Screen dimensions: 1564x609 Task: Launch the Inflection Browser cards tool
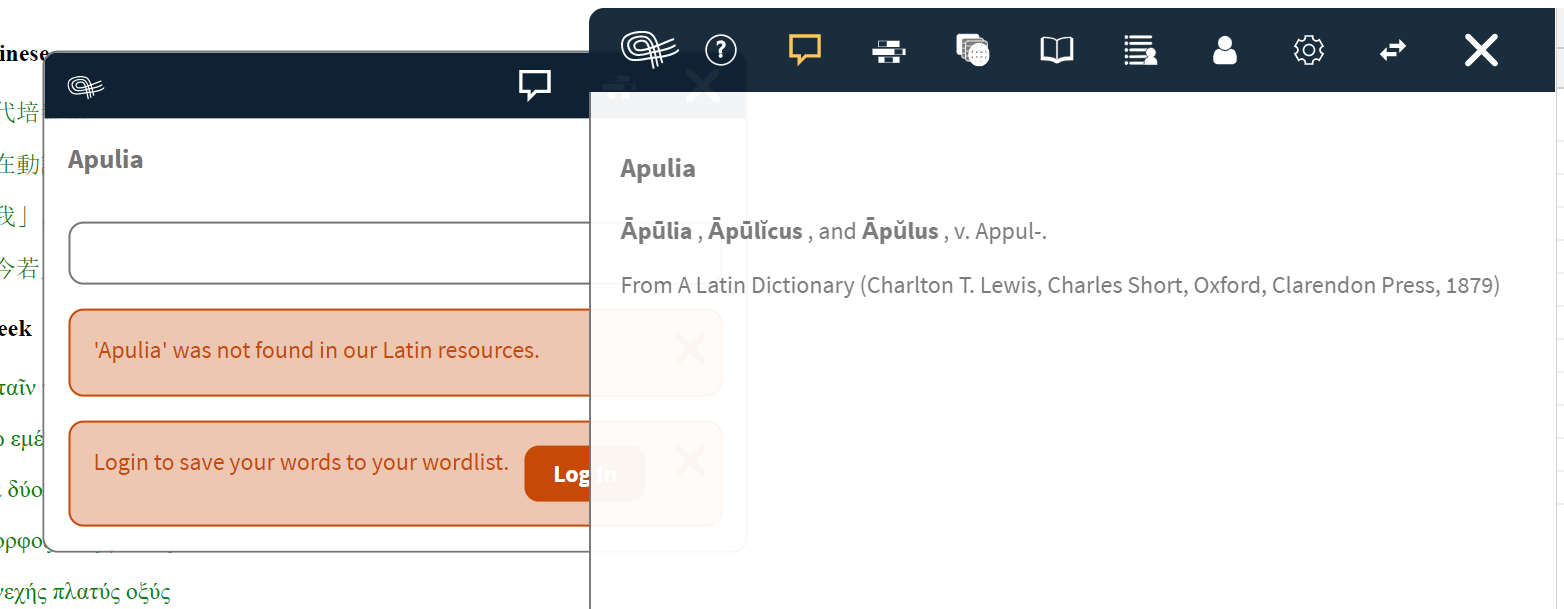972,50
